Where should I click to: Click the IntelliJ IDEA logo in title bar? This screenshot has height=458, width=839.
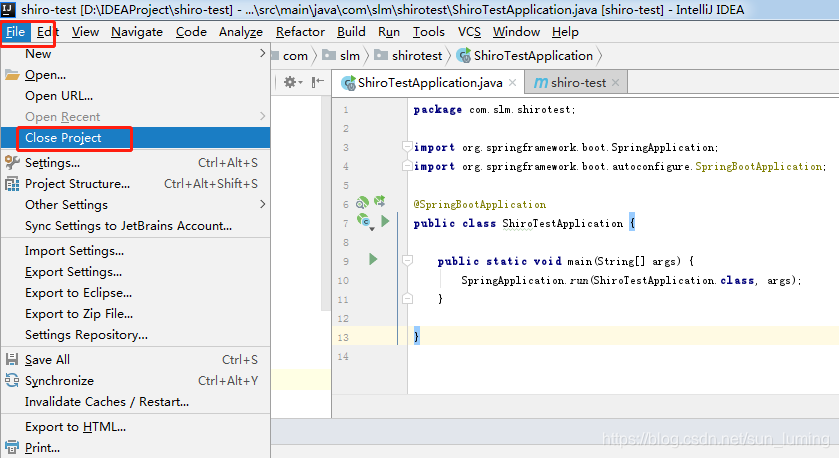pos(8,9)
